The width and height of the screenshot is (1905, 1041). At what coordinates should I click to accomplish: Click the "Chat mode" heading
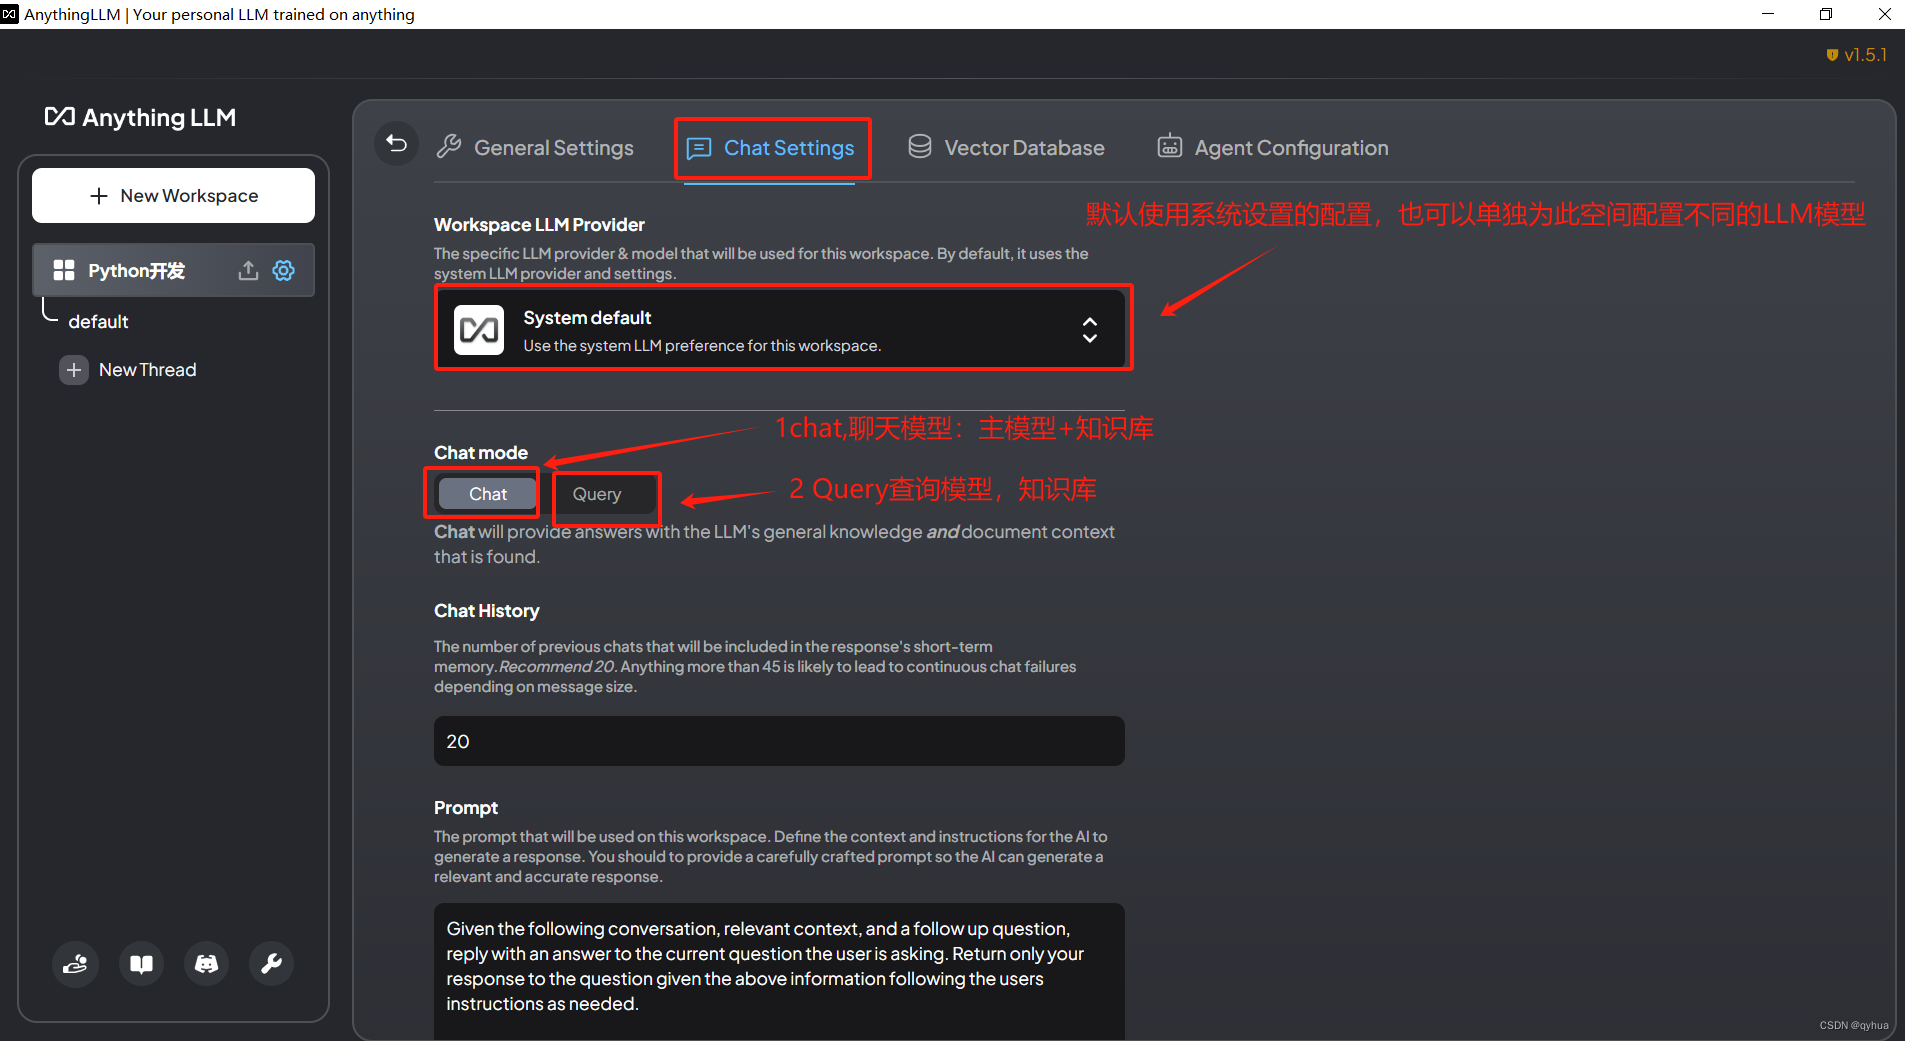pos(481,453)
